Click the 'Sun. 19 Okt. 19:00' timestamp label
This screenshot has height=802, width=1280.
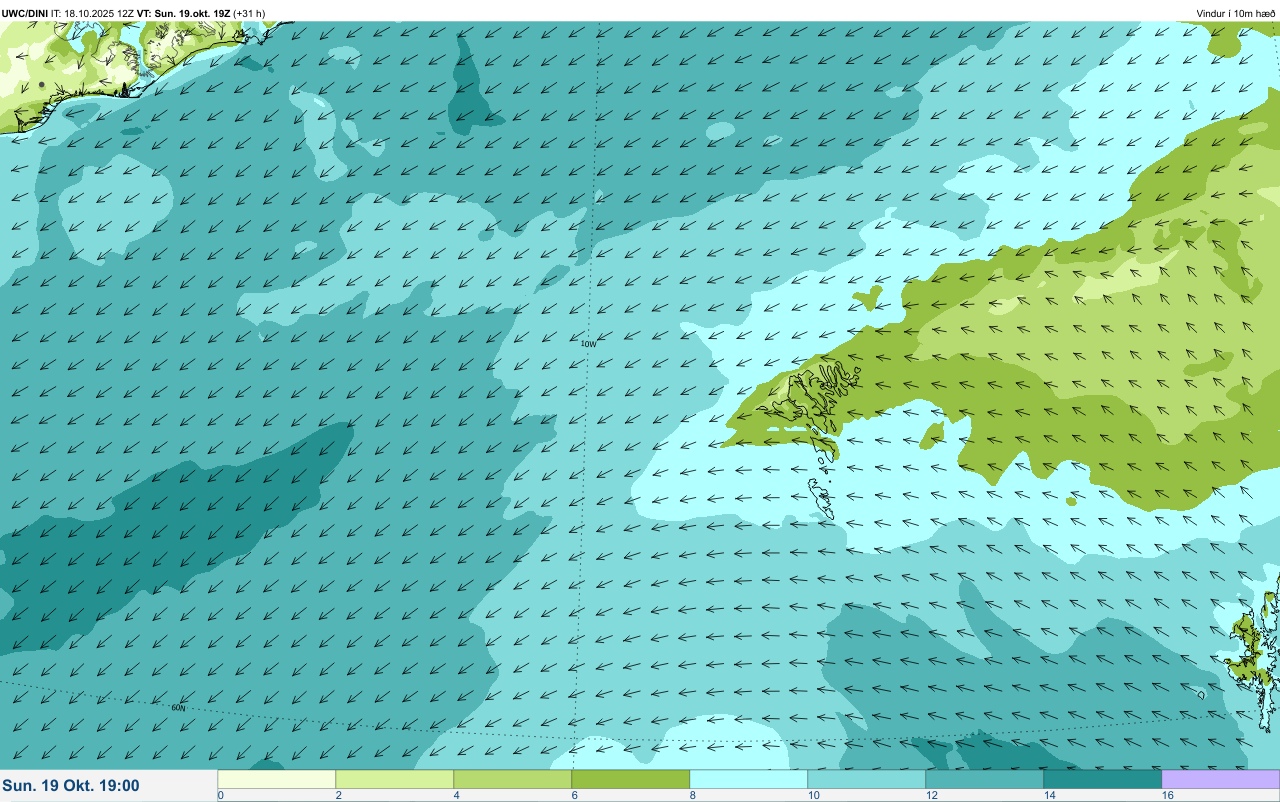pyautogui.click(x=71, y=786)
